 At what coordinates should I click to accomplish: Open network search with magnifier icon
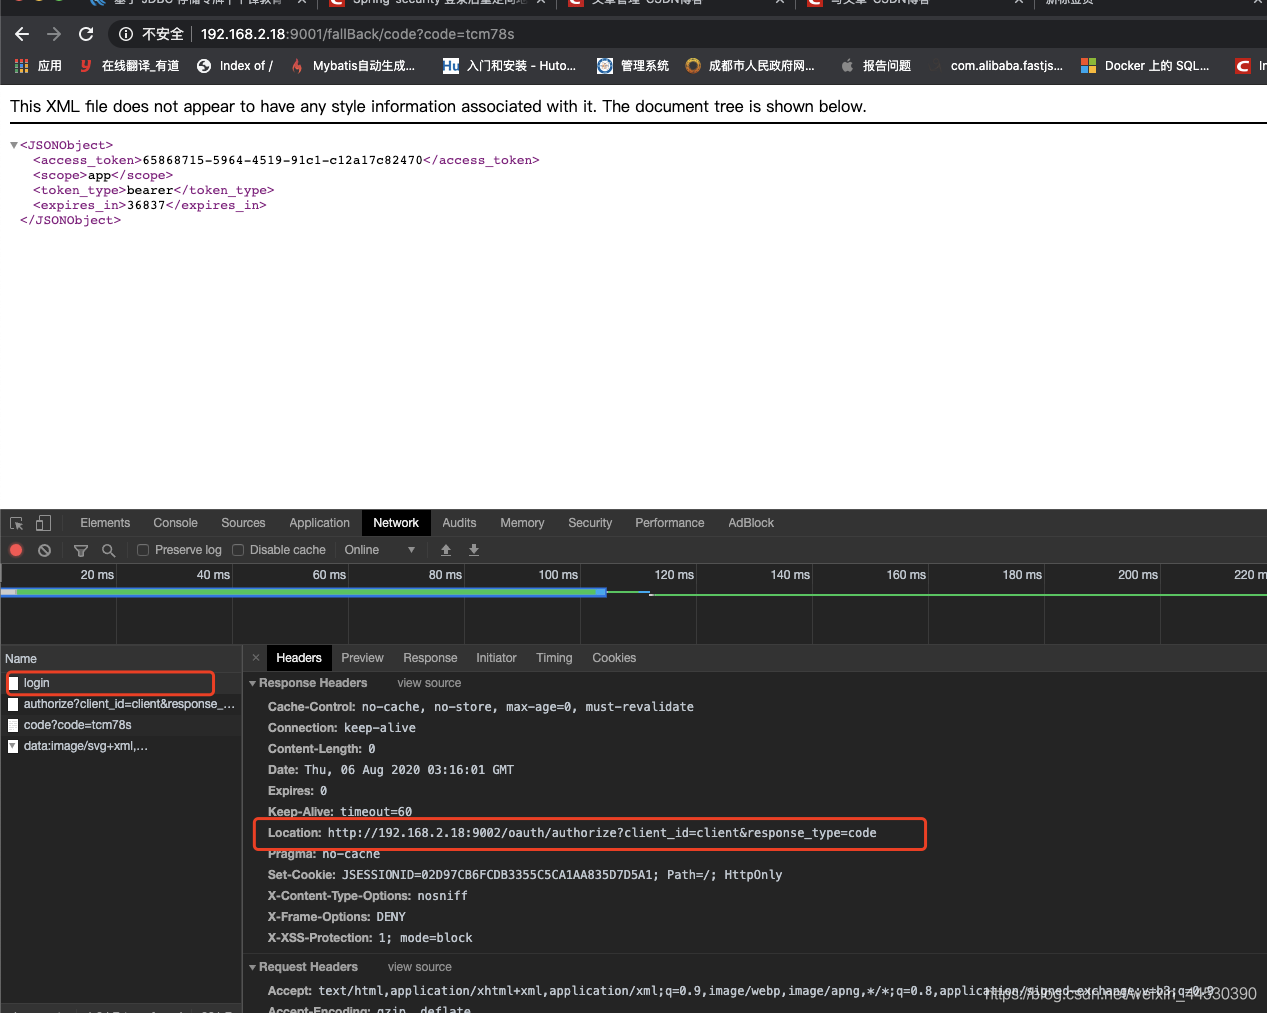pos(109,550)
